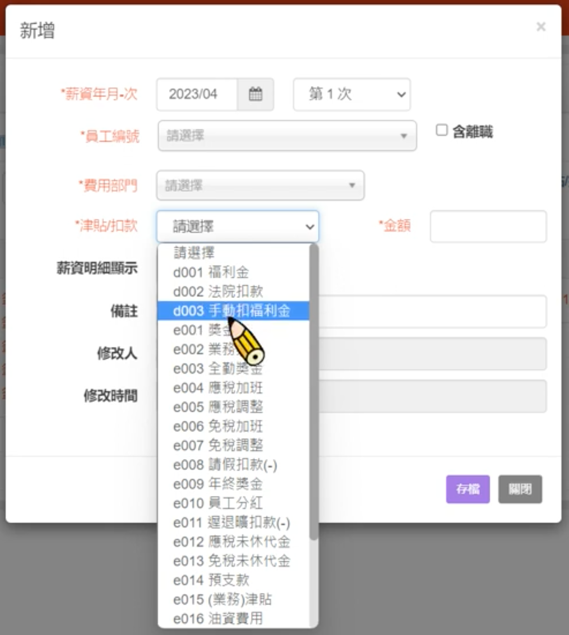Click the 存檔 save button
Viewport: 569px width, 635px height.
pyautogui.click(x=468, y=489)
